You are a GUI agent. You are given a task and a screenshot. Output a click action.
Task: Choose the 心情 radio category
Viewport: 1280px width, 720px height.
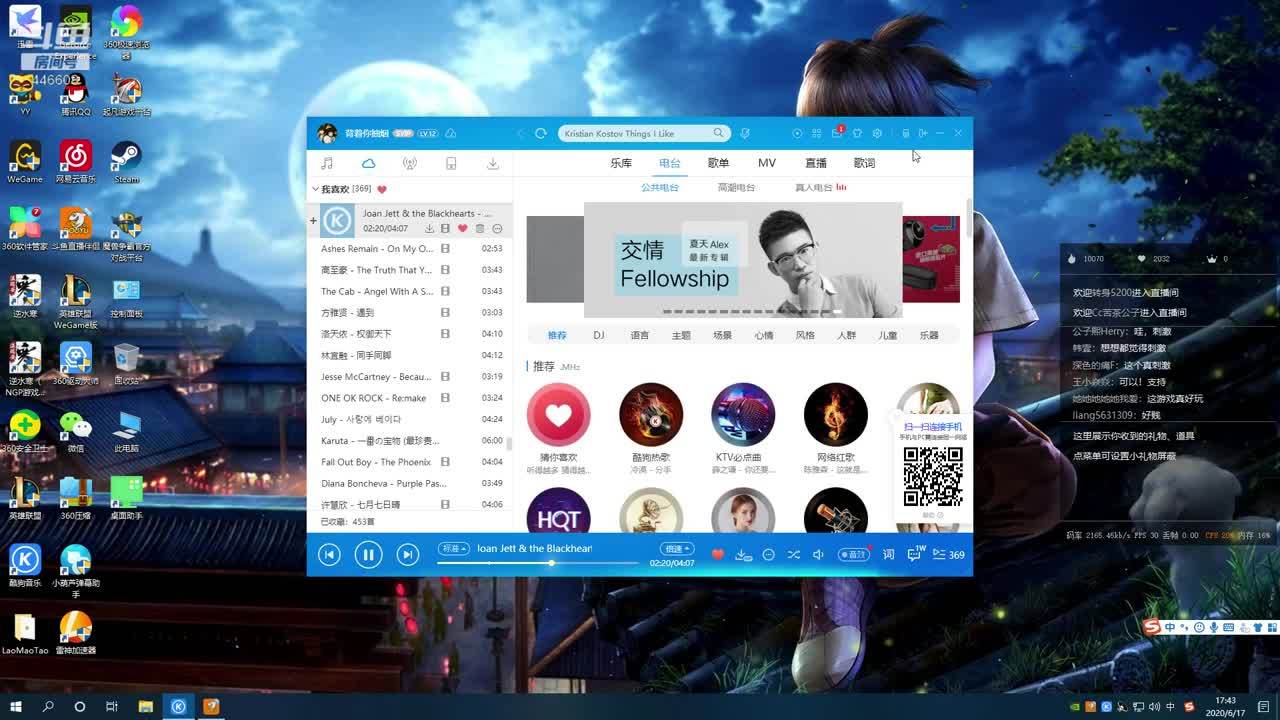pyautogui.click(x=764, y=335)
